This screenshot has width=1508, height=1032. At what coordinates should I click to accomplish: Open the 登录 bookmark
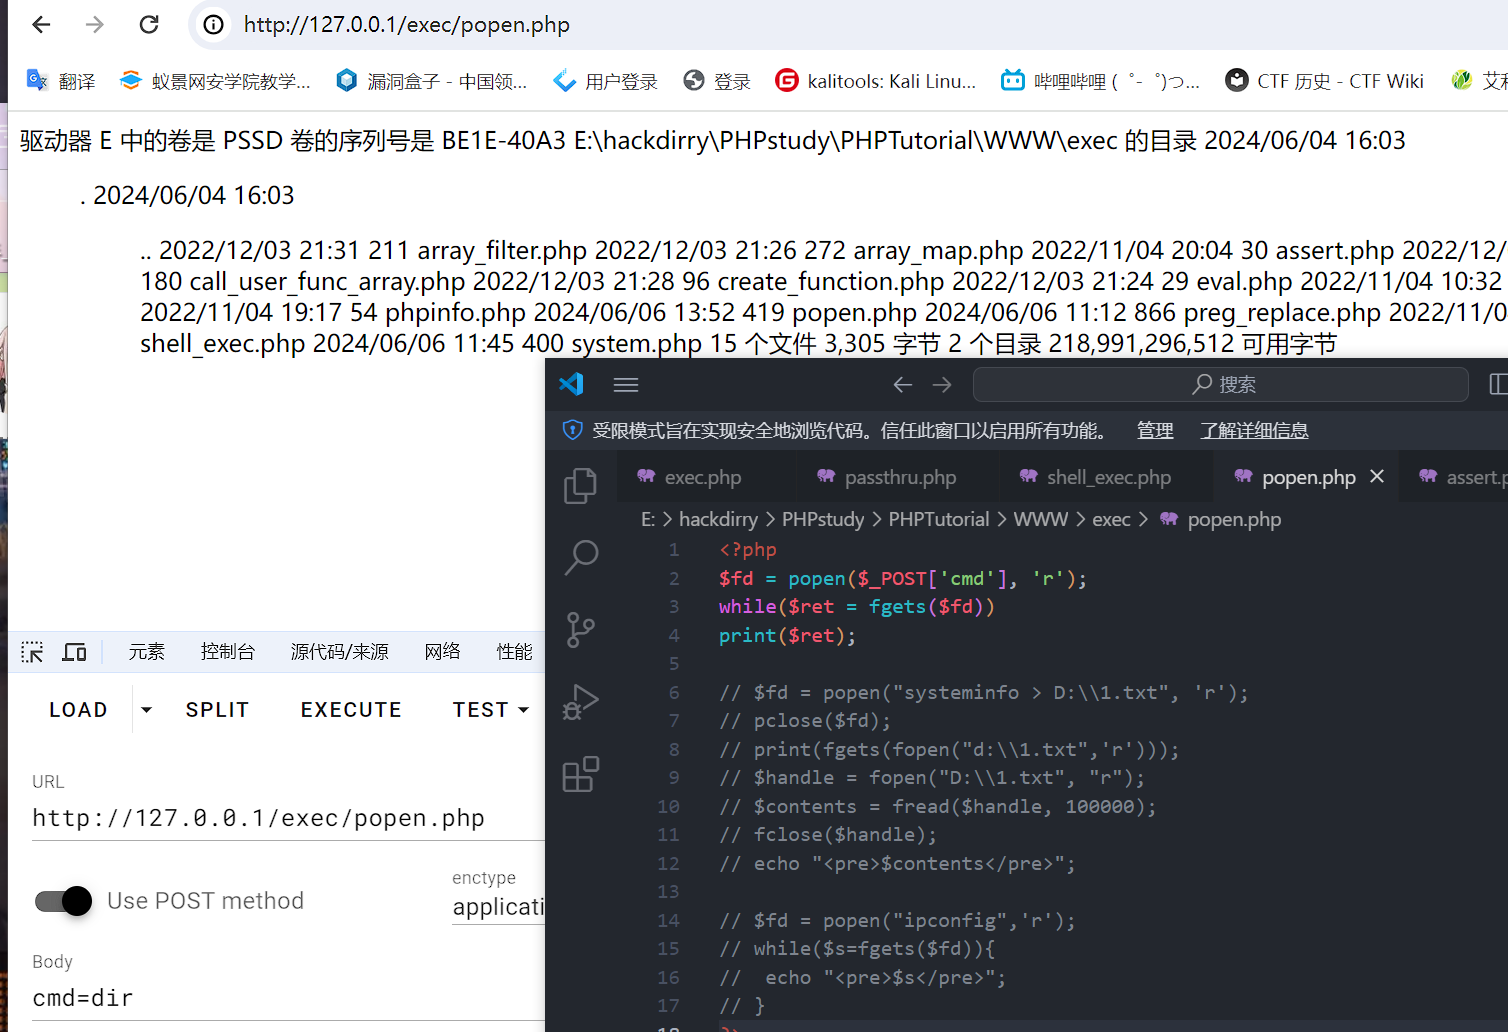(x=717, y=81)
